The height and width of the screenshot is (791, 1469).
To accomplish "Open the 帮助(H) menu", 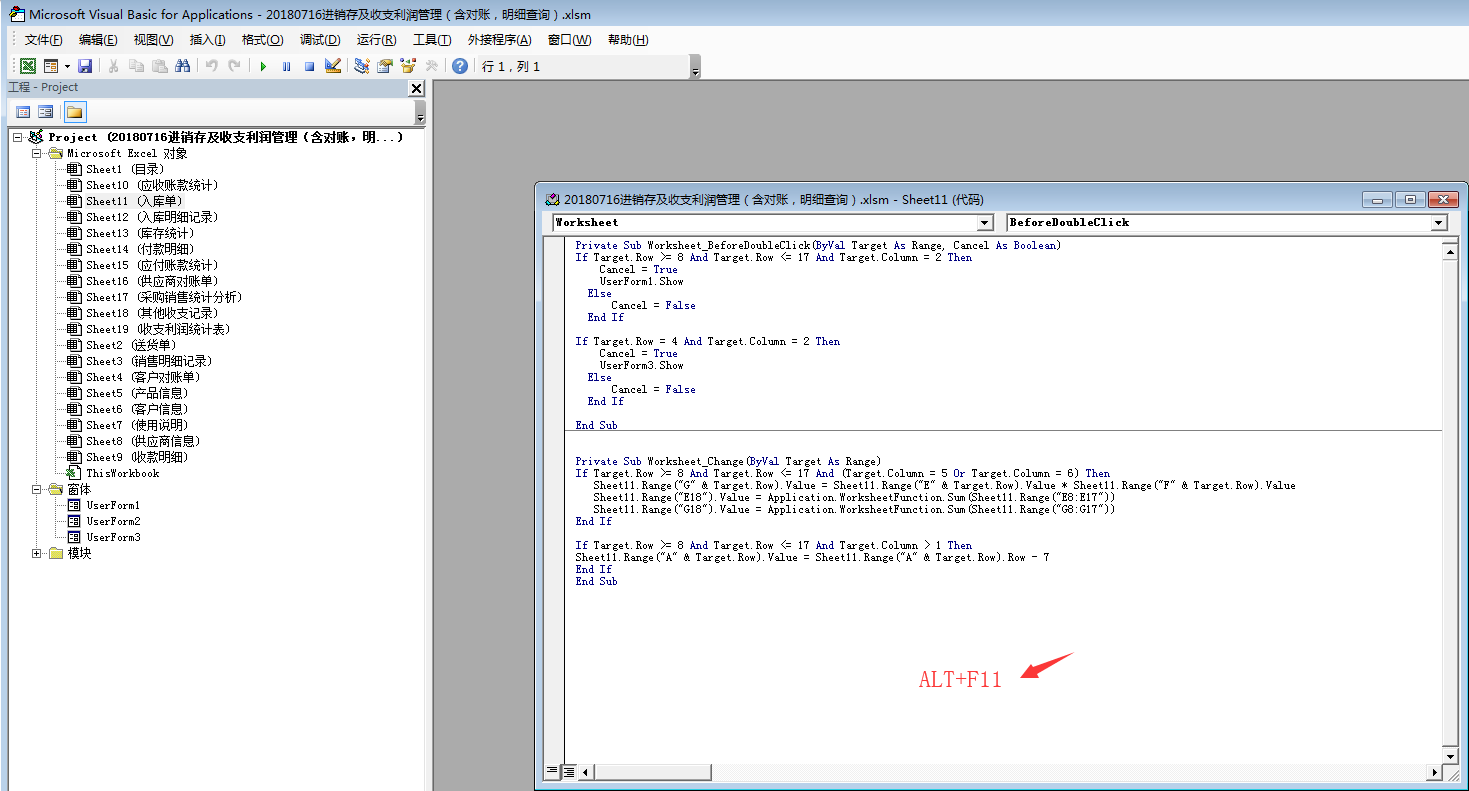I will point(628,40).
